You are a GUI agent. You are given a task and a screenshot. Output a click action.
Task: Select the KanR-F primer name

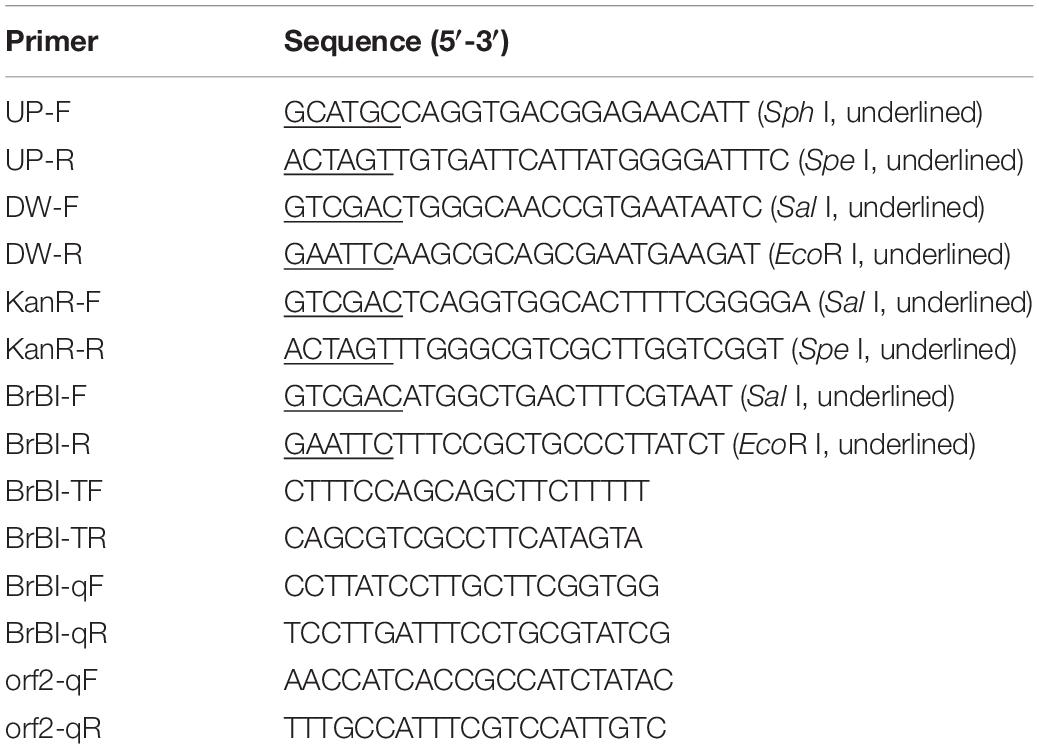point(52,302)
